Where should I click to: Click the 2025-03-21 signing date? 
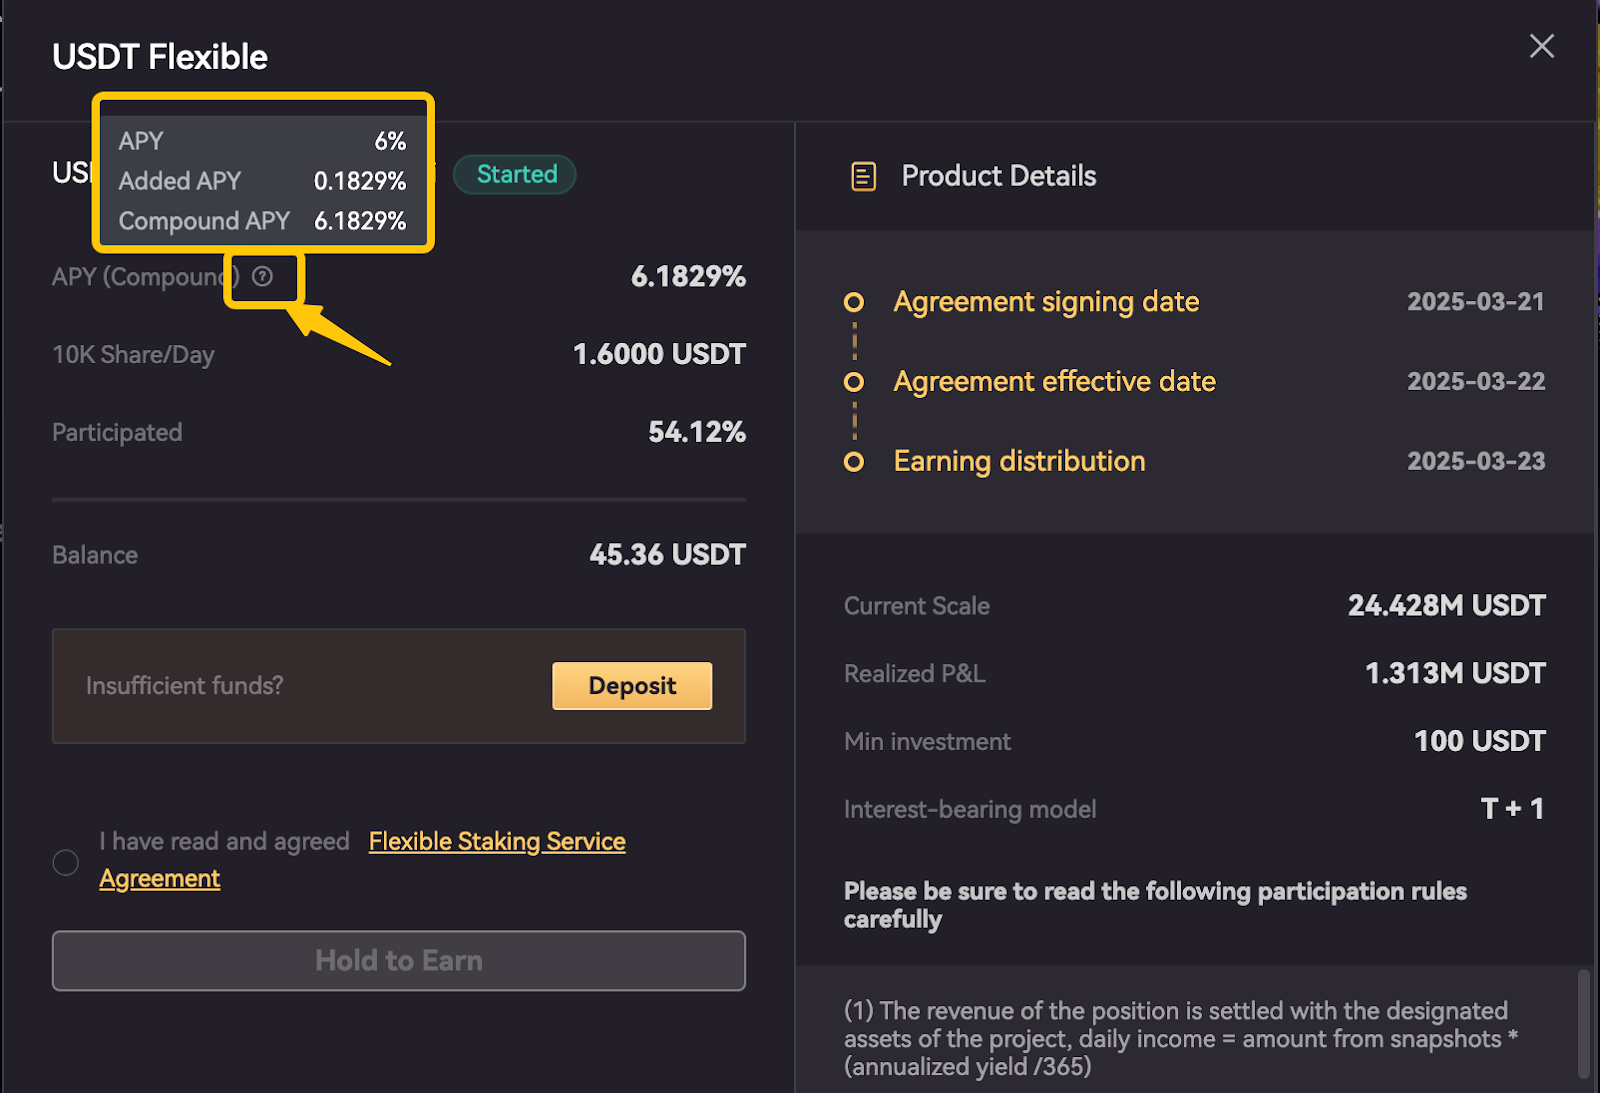pos(1476,302)
